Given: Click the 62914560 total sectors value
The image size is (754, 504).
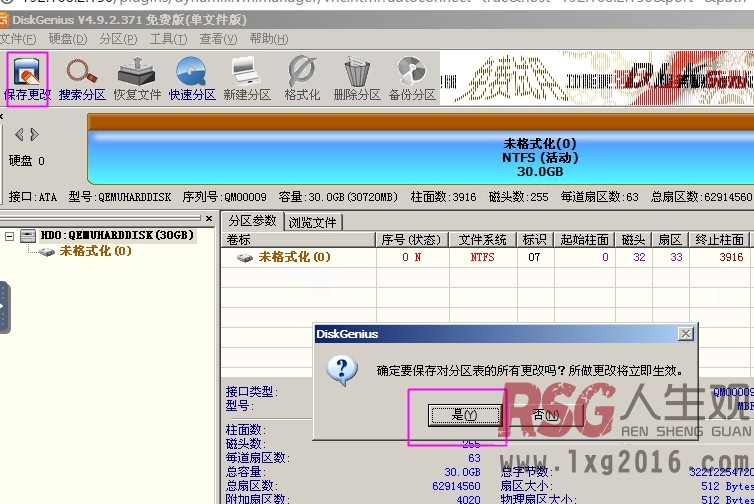Looking at the screenshot, I should [456, 486].
